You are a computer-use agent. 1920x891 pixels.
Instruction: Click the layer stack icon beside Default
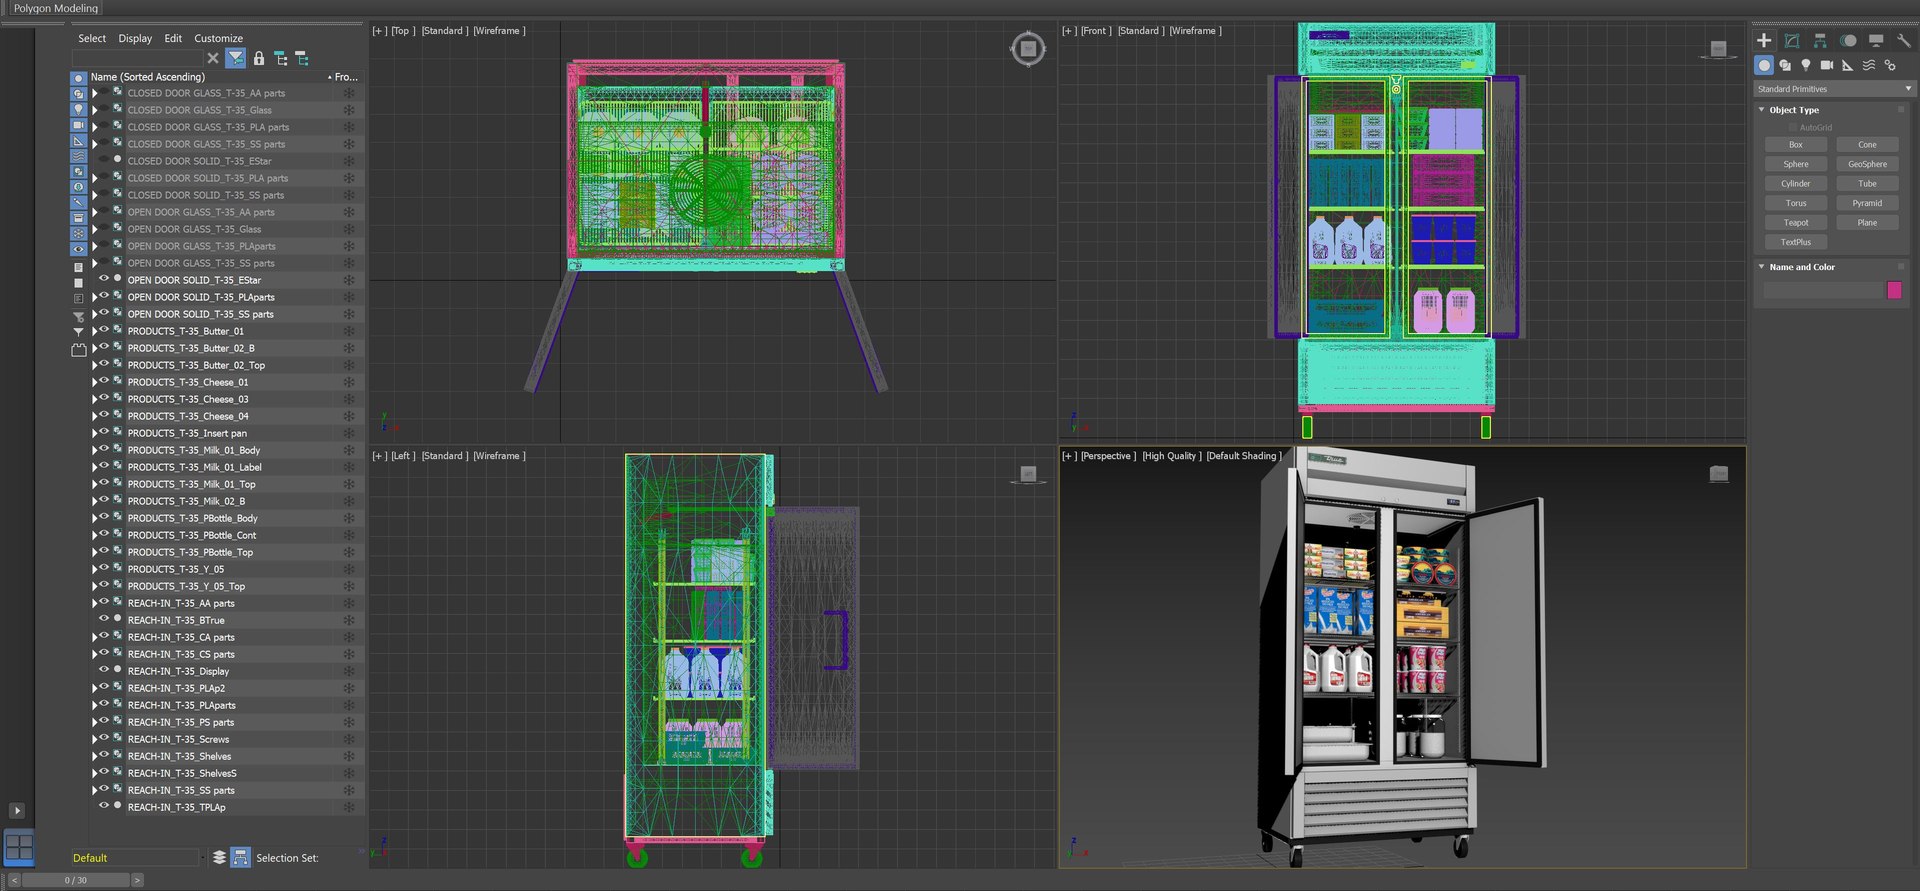point(219,858)
